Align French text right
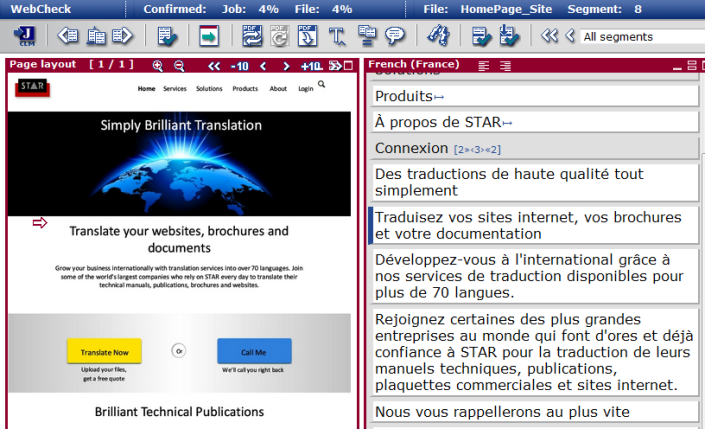The height and width of the screenshot is (429, 705). click(x=505, y=66)
